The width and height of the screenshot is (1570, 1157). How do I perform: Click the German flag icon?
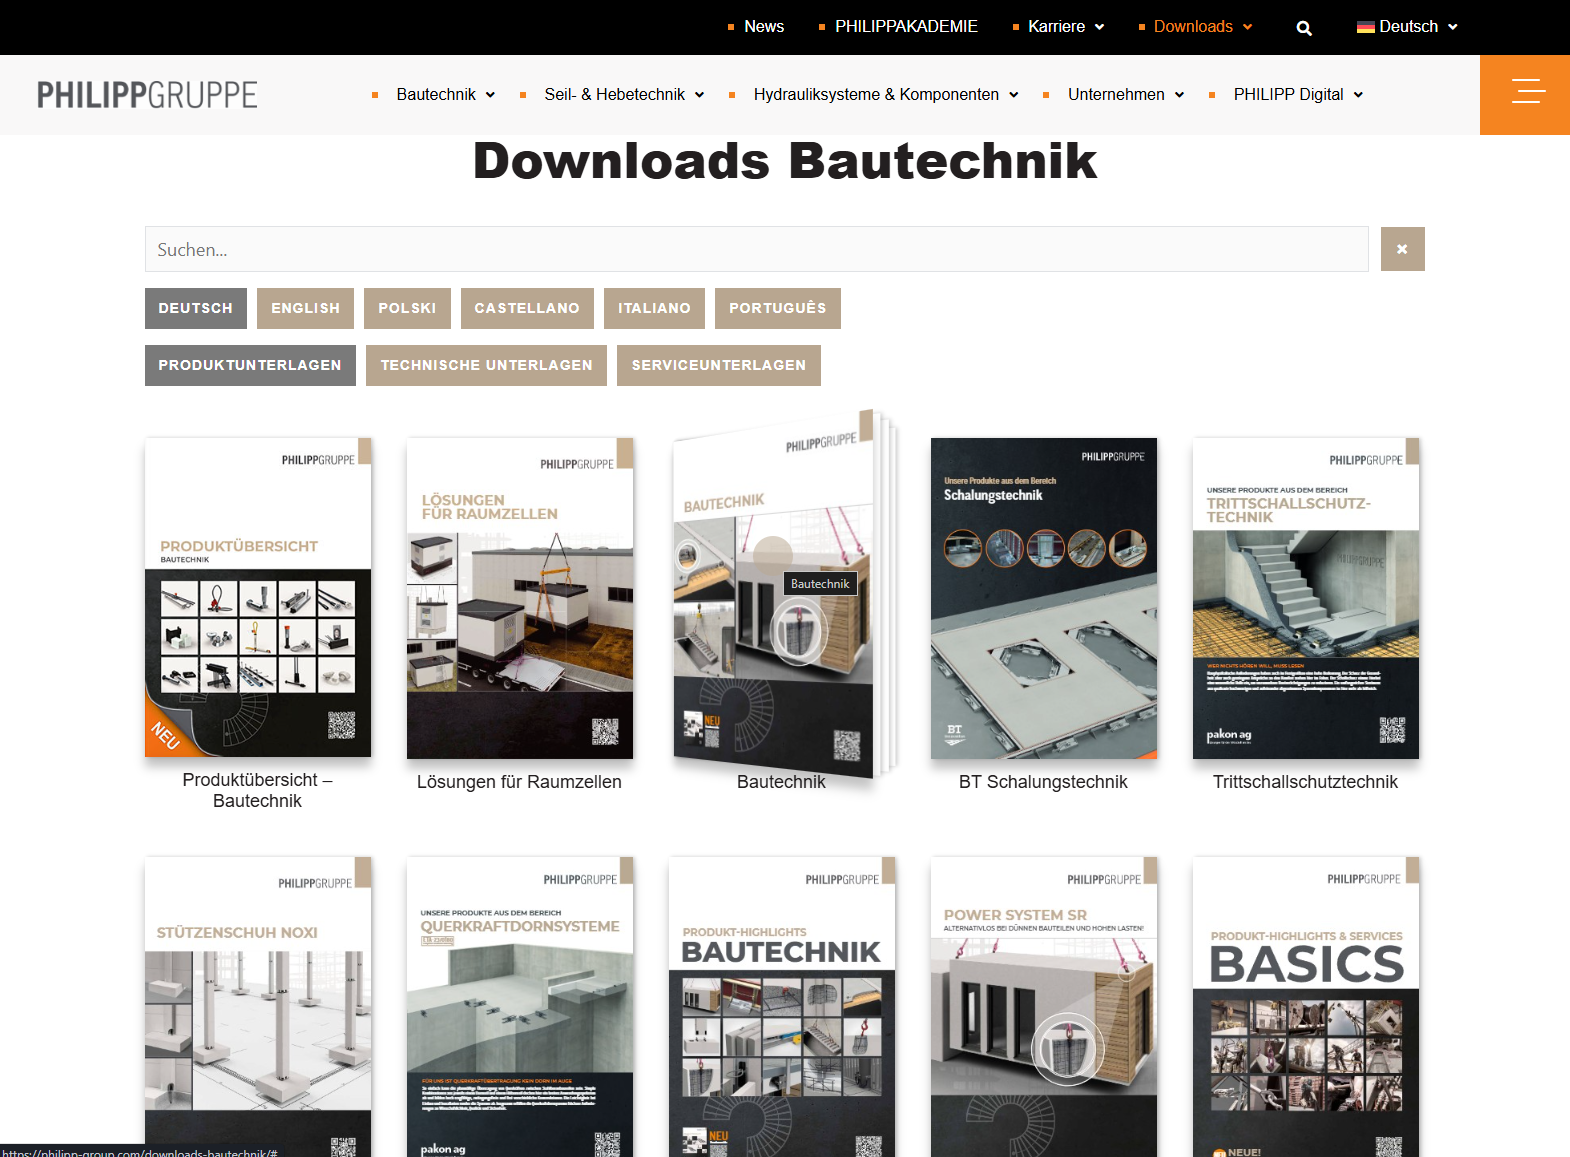1365,27
